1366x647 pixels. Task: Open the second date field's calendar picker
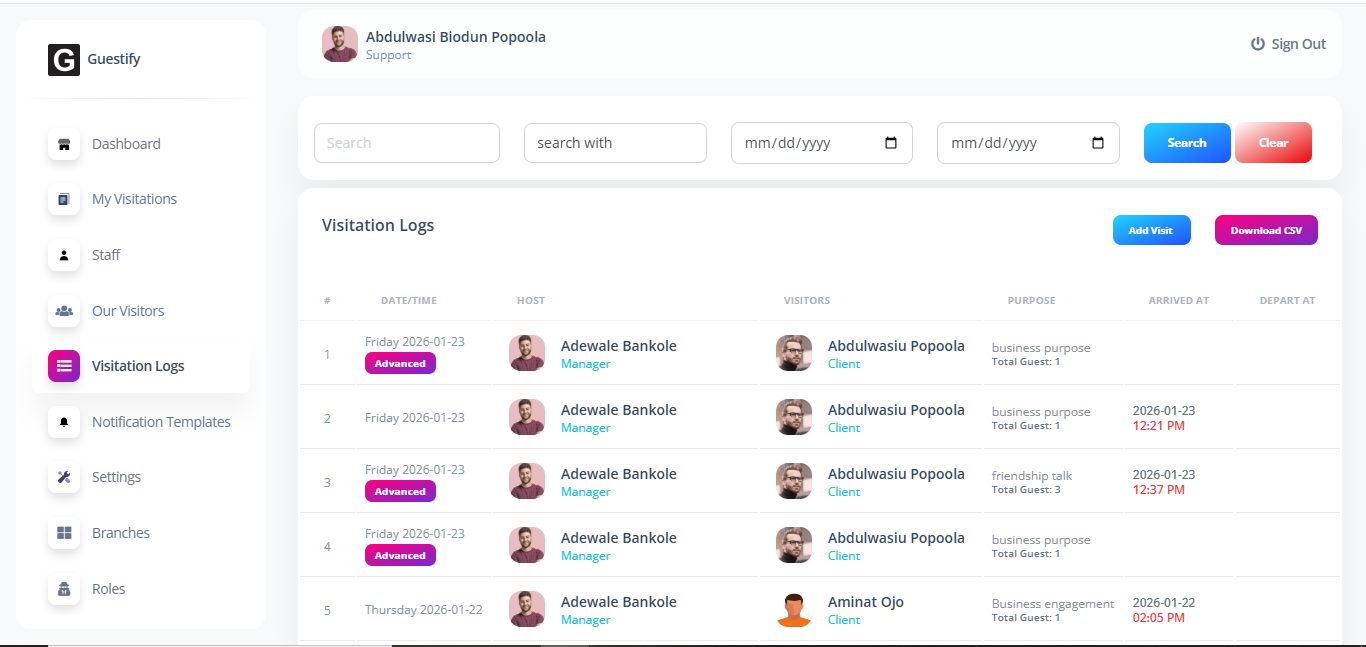(x=1098, y=143)
